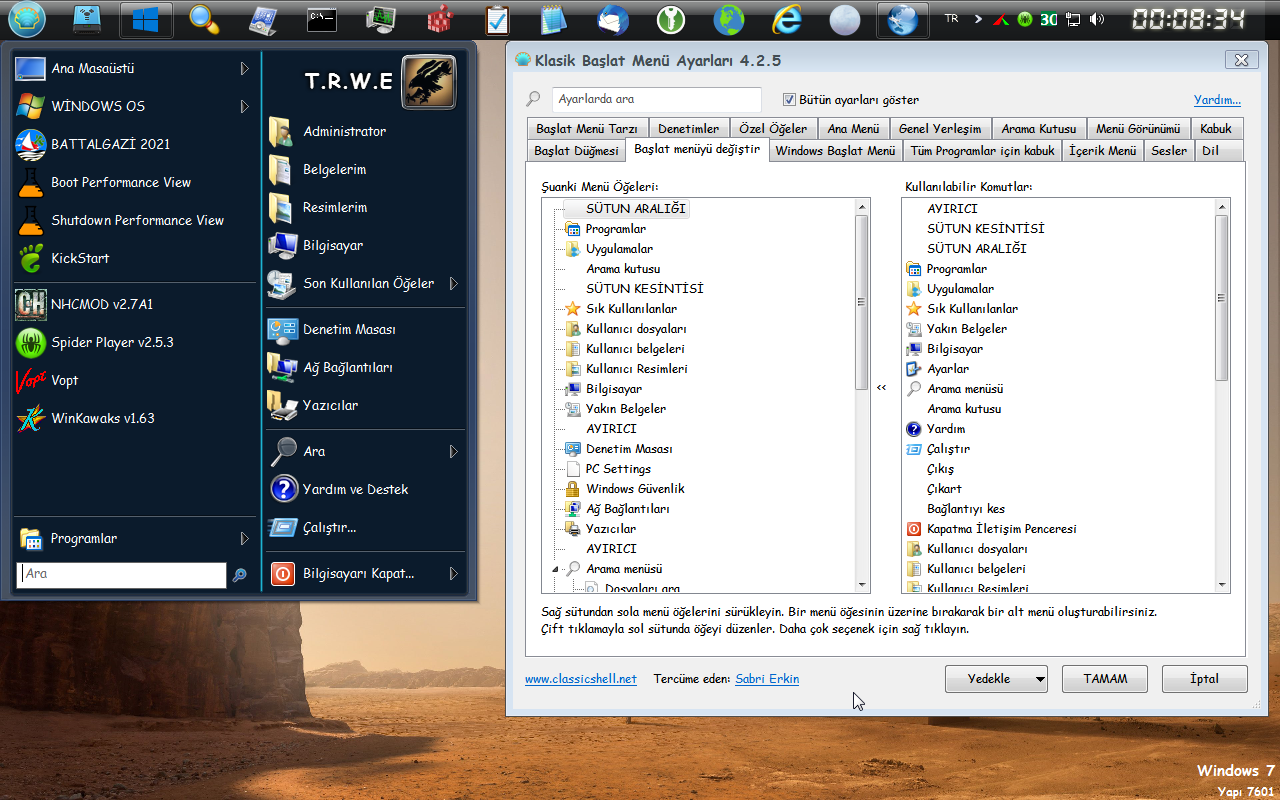Open the Windows Başlat Menü tab

pos(835,151)
